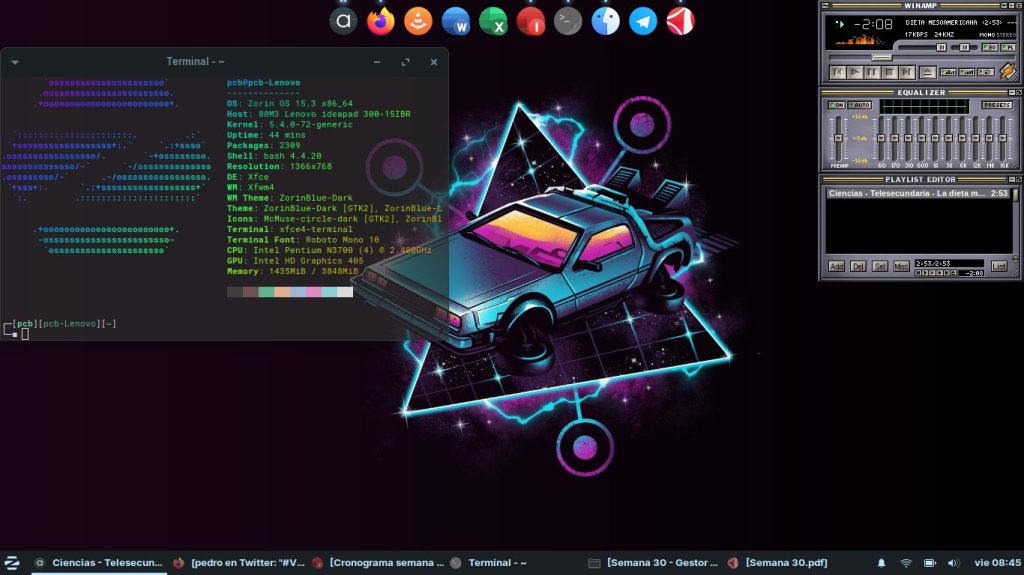Open VLC media player from the dock
The width and height of the screenshot is (1024, 575).
tap(418, 21)
